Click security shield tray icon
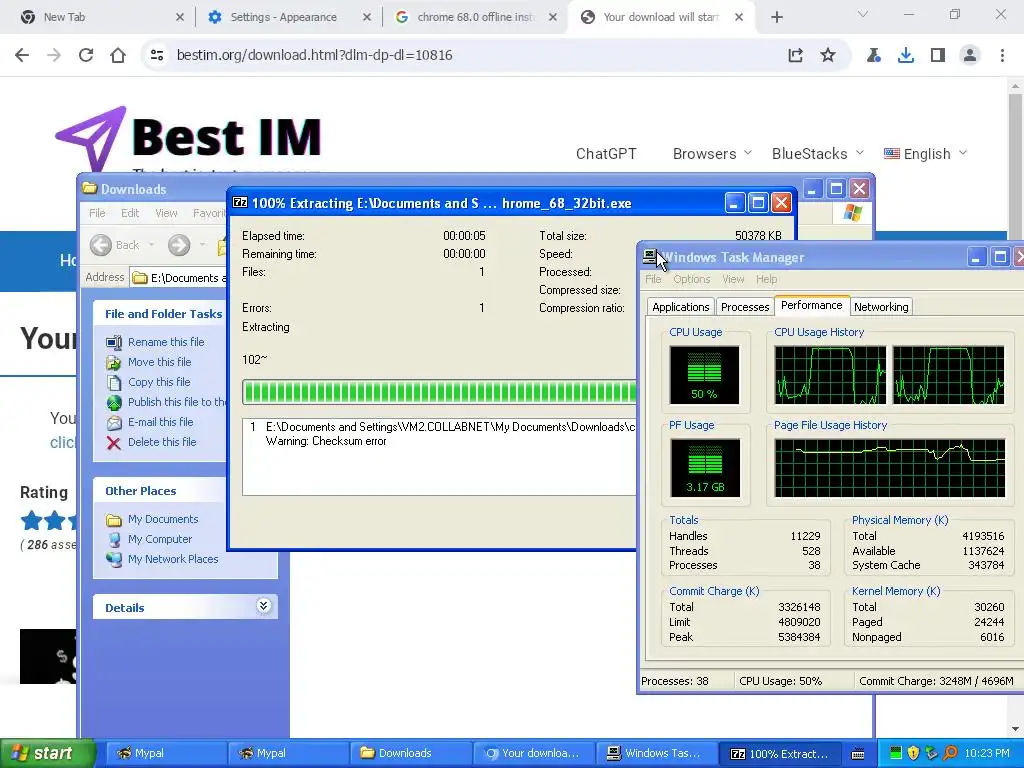The image size is (1024, 768). 914,754
